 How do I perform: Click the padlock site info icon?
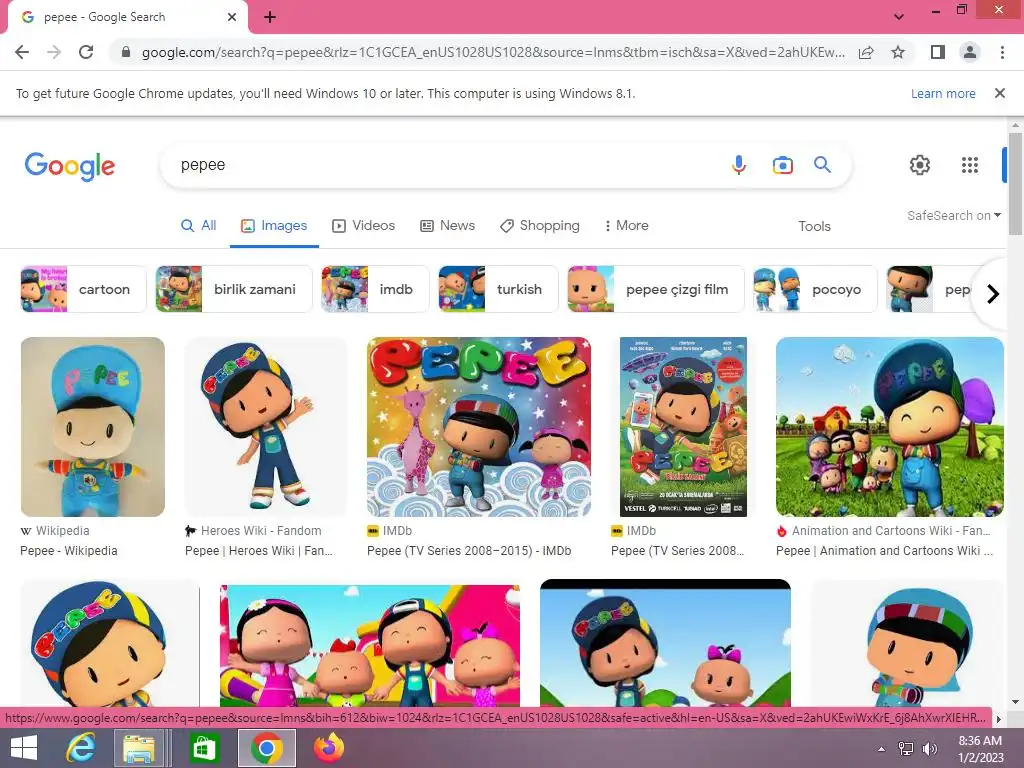(126, 52)
